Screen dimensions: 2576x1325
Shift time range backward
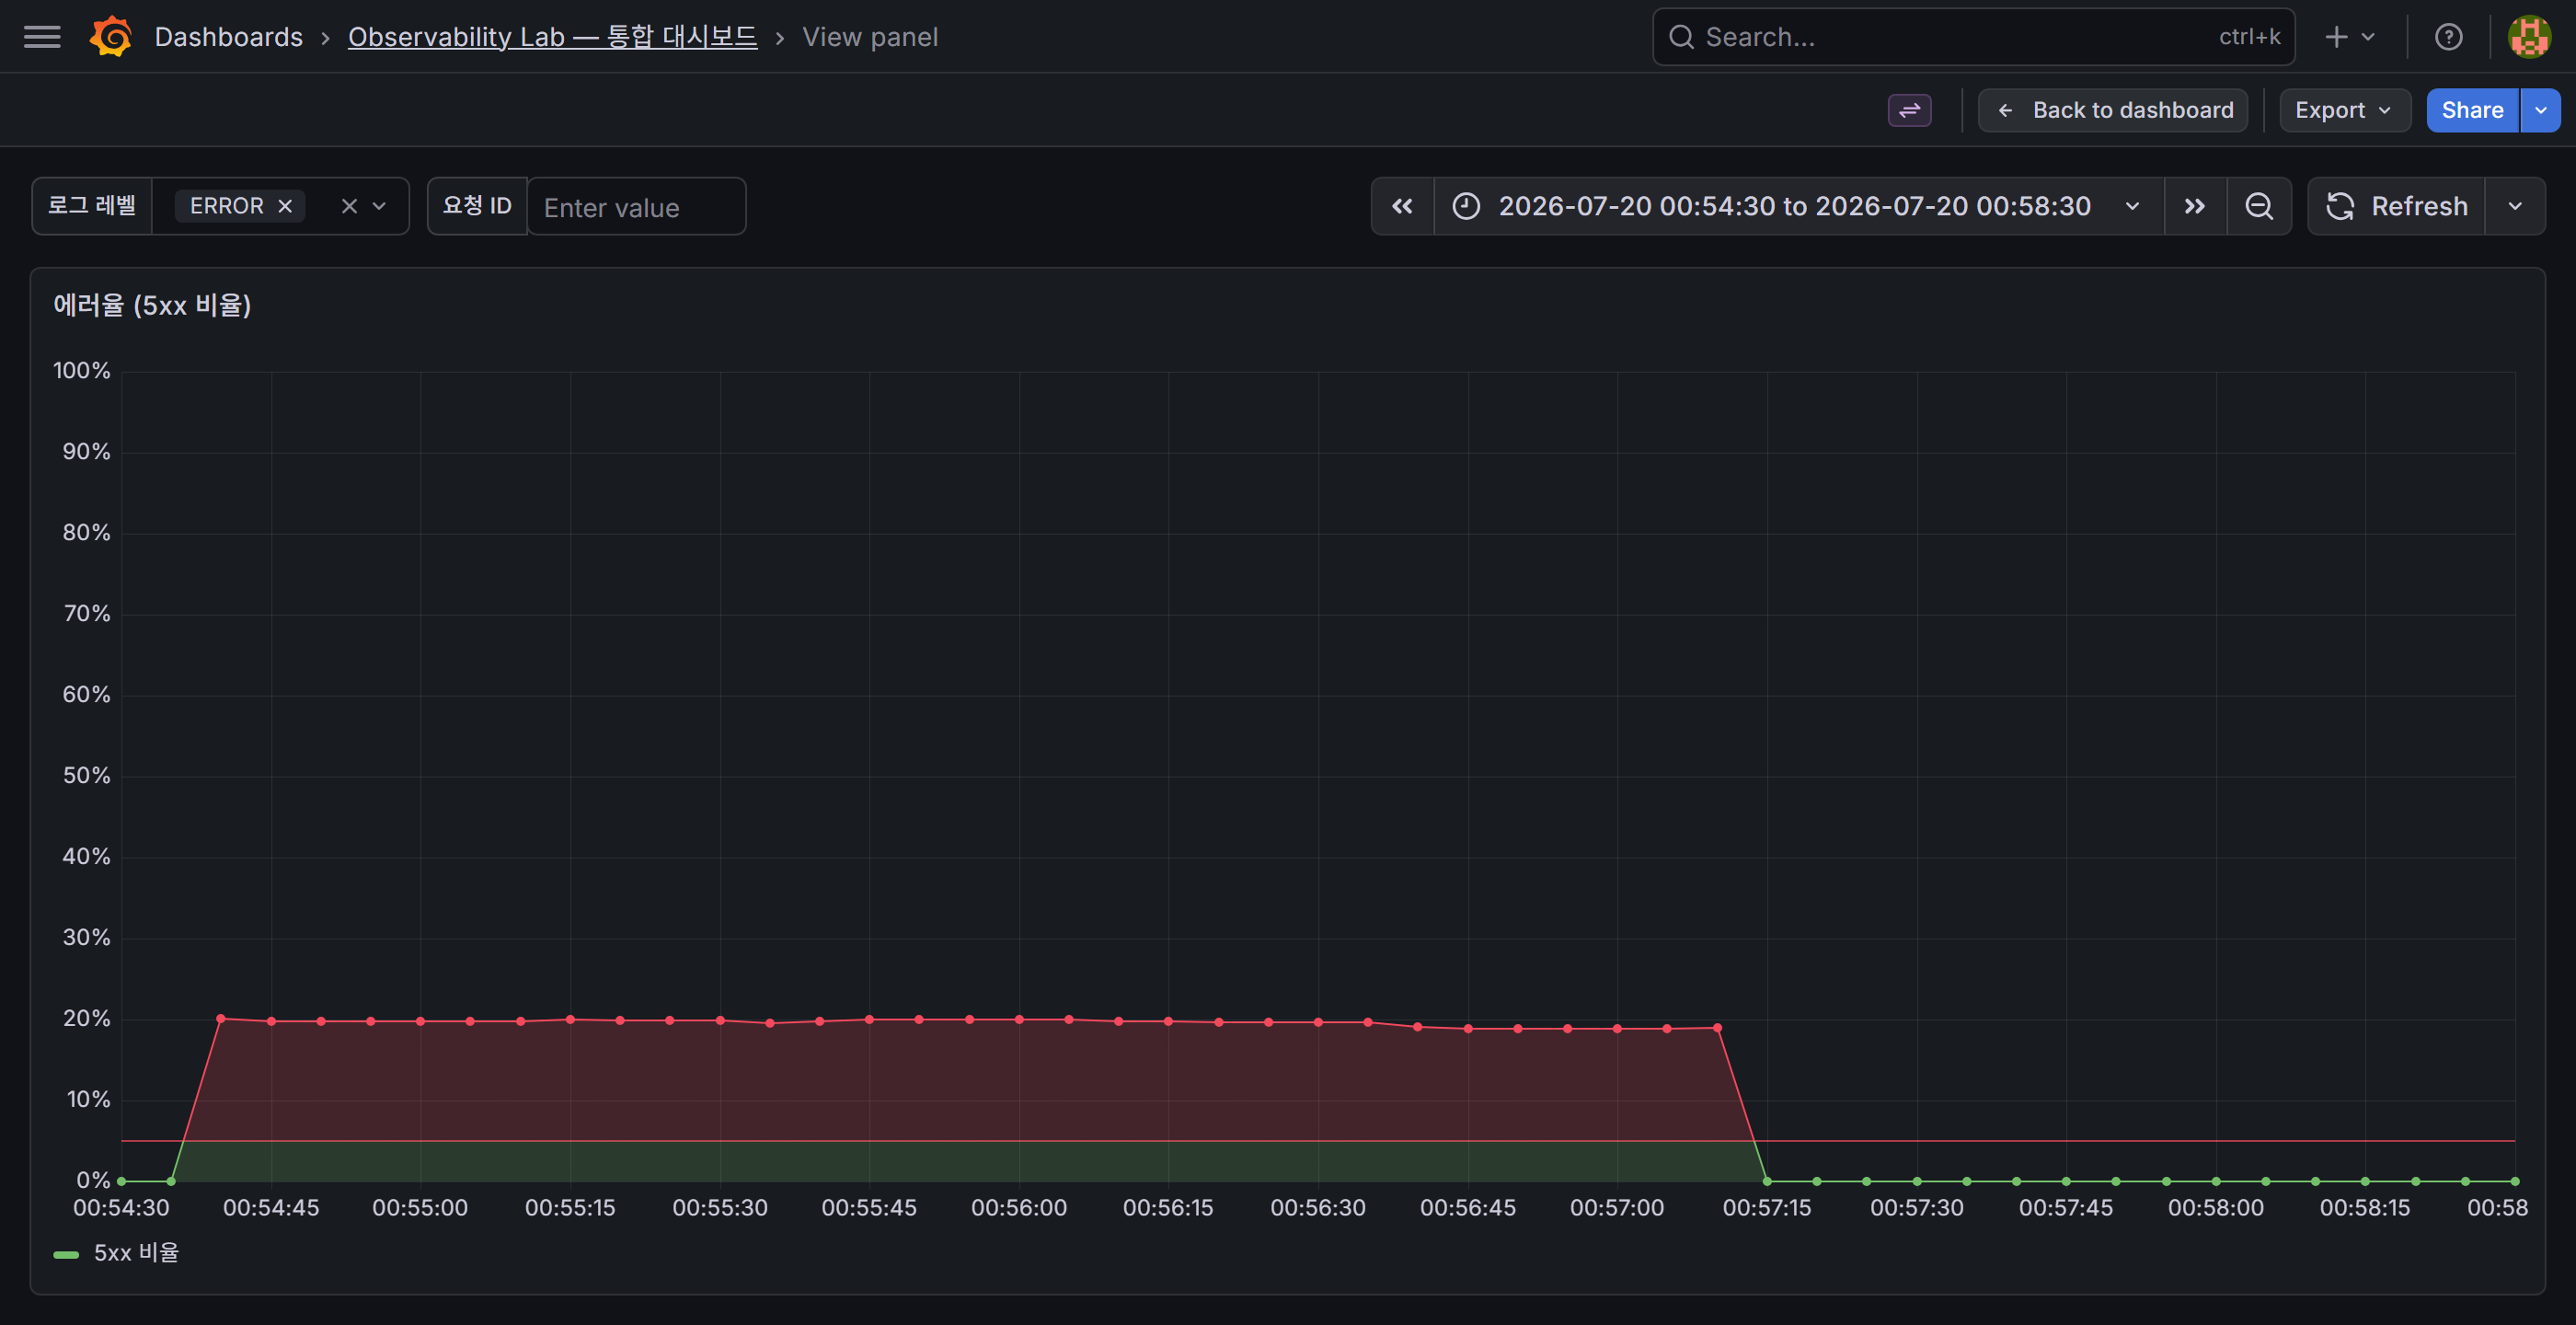coord(1402,206)
